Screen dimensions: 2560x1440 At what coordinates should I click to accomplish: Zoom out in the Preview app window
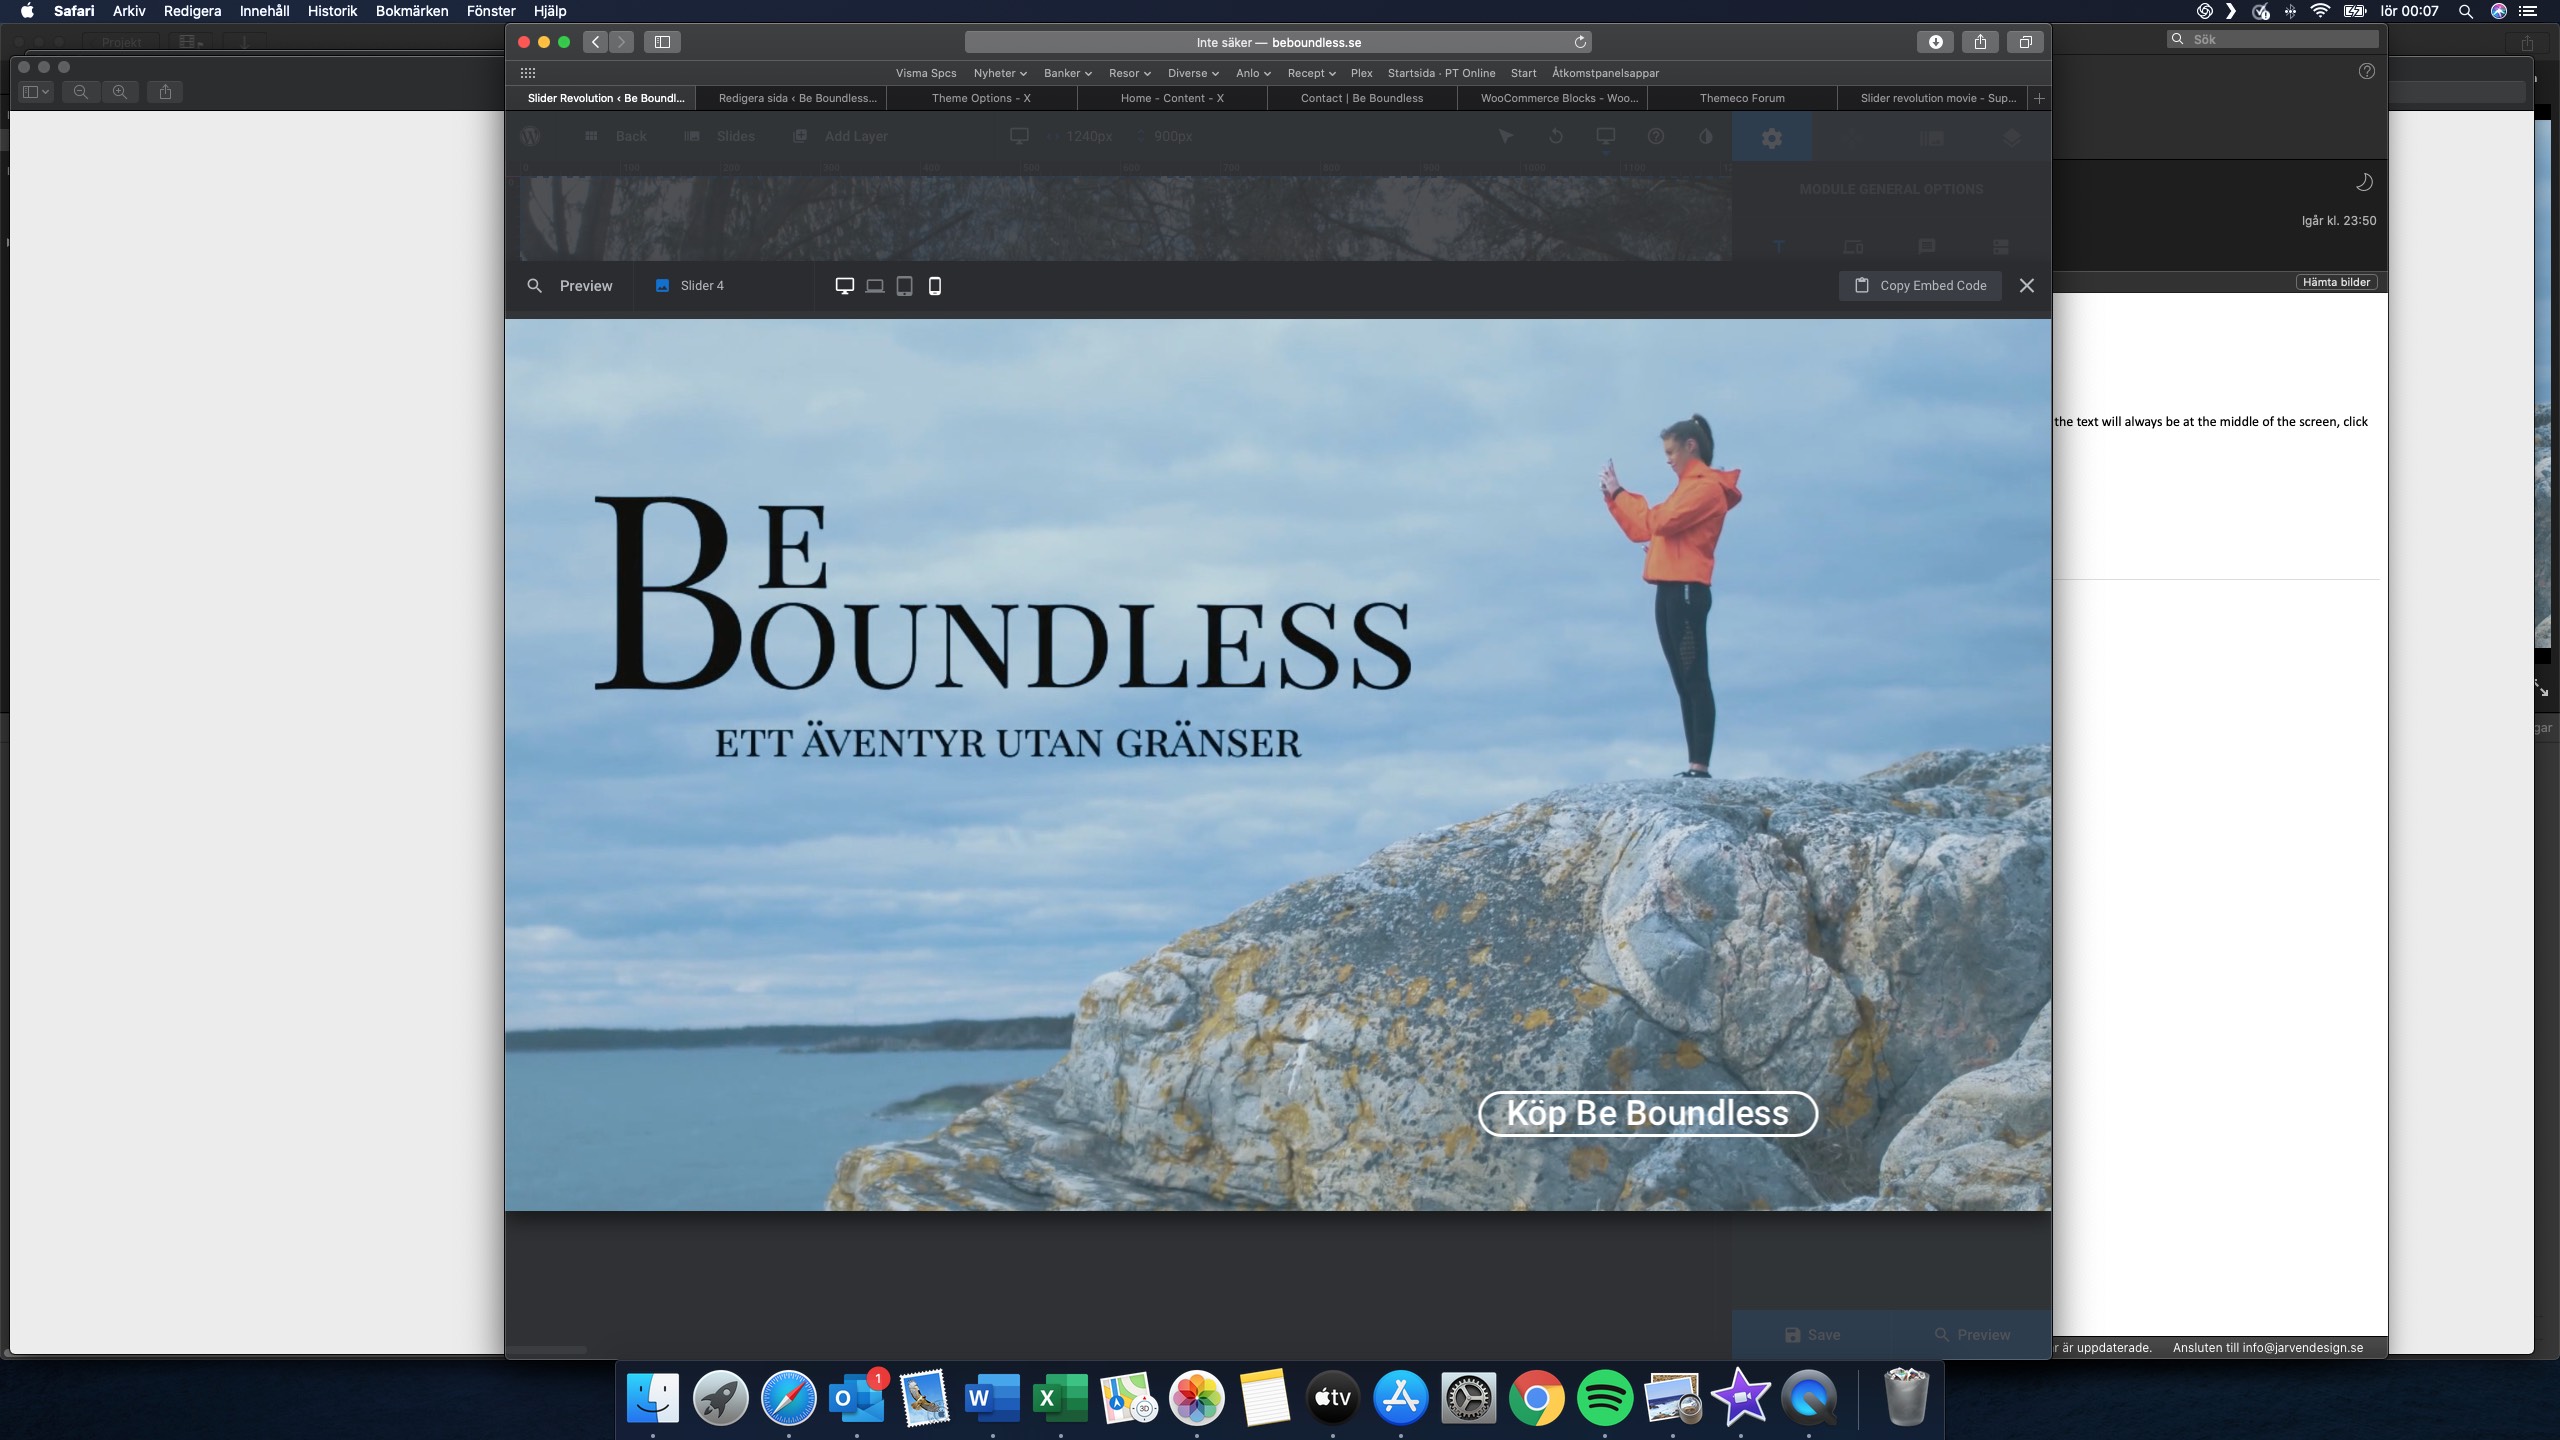coord(81,92)
